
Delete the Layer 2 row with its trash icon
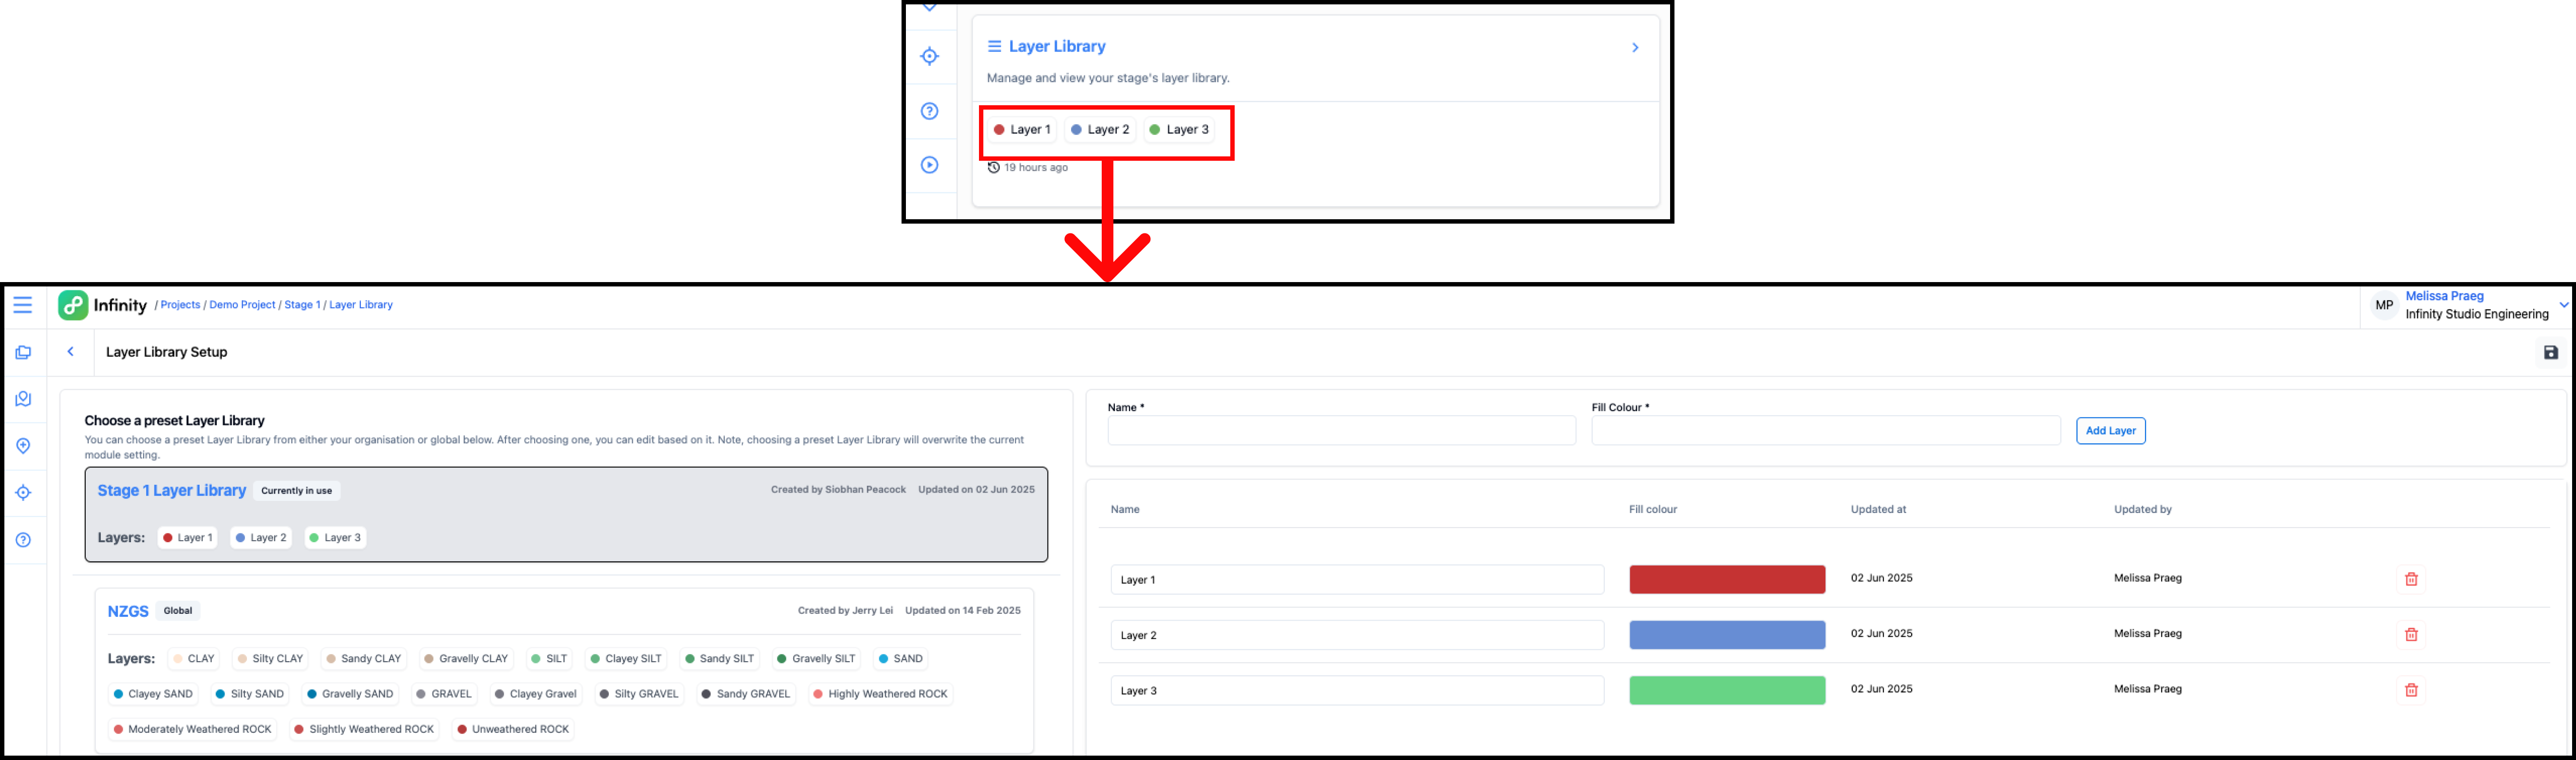tap(2411, 635)
